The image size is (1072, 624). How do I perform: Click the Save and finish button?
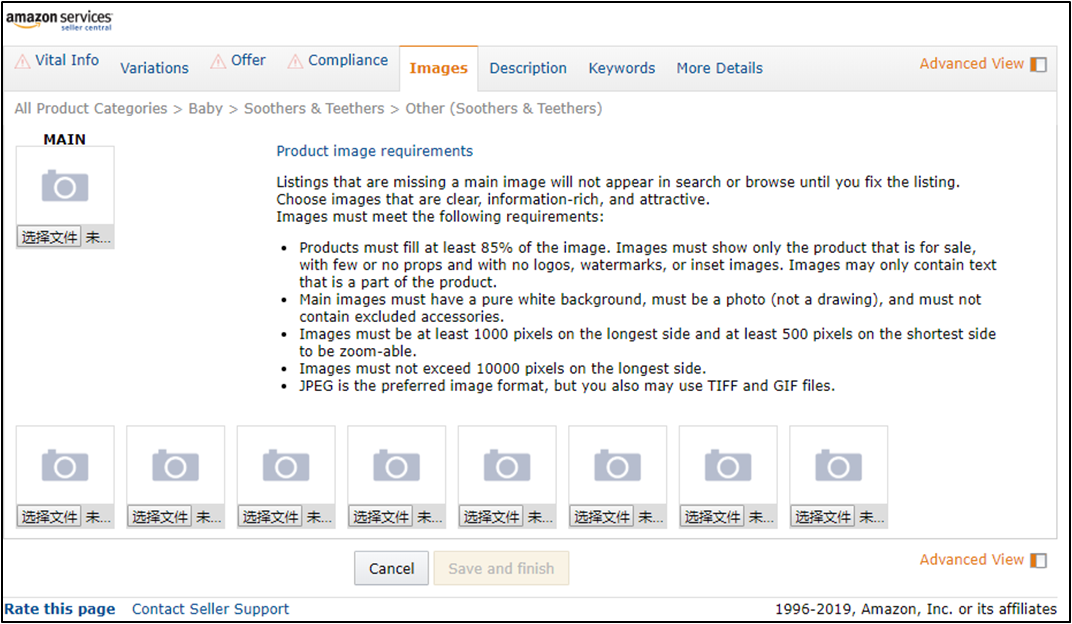[x=501, y=568]
